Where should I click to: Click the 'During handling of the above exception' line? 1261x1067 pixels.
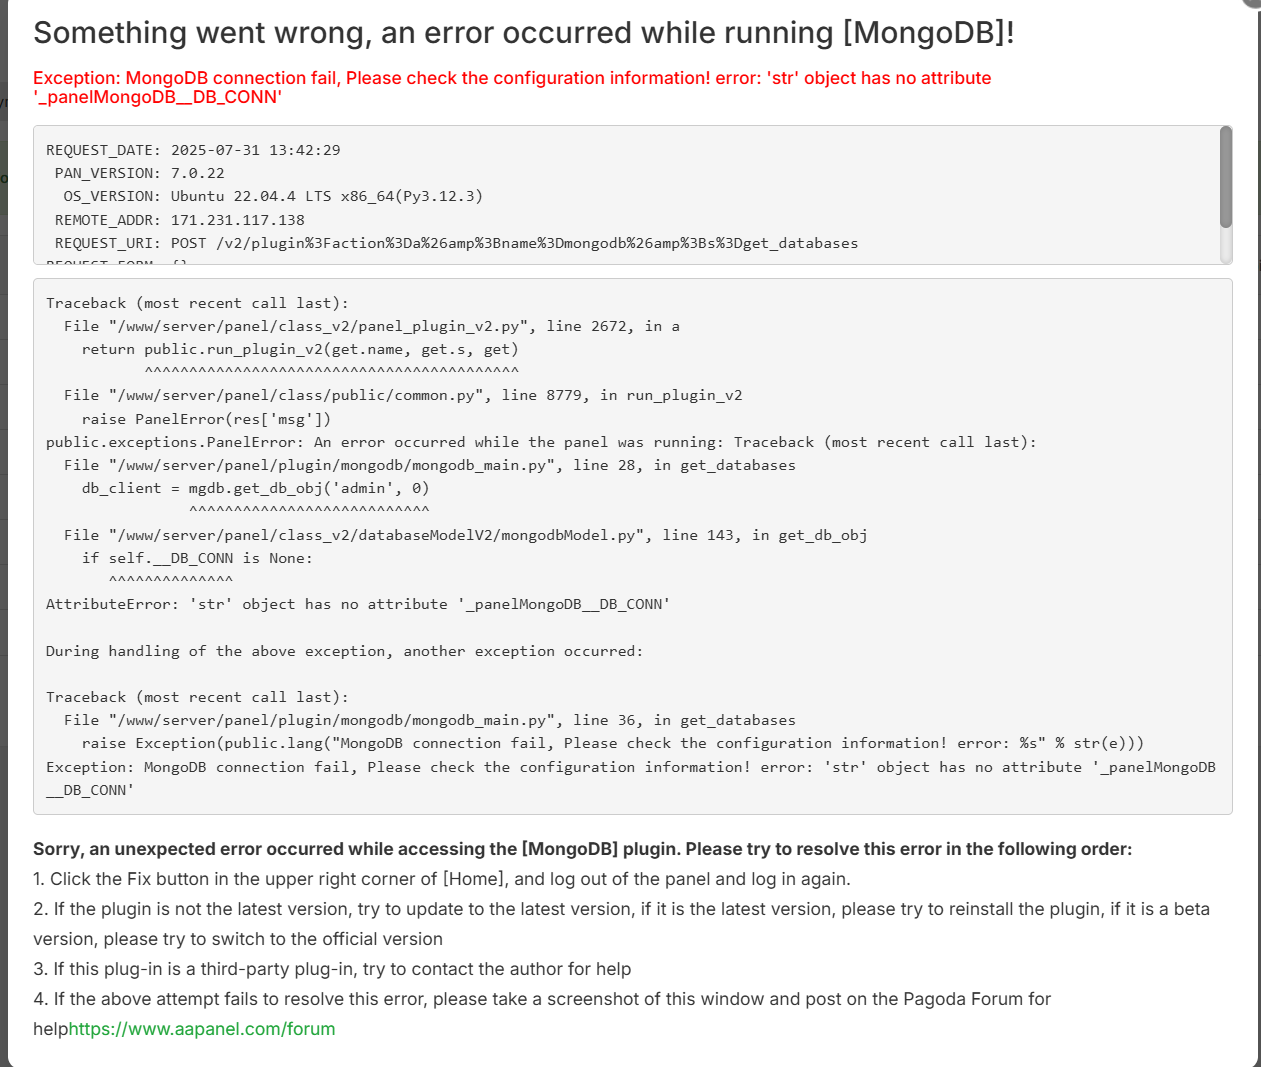pyautogui.click(x=344, y=651)
